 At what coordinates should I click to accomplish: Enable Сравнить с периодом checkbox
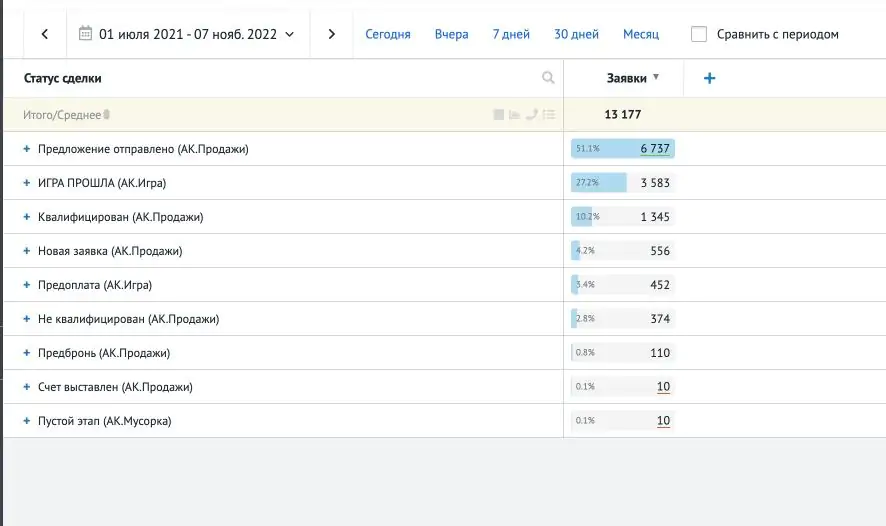[699, 34]
